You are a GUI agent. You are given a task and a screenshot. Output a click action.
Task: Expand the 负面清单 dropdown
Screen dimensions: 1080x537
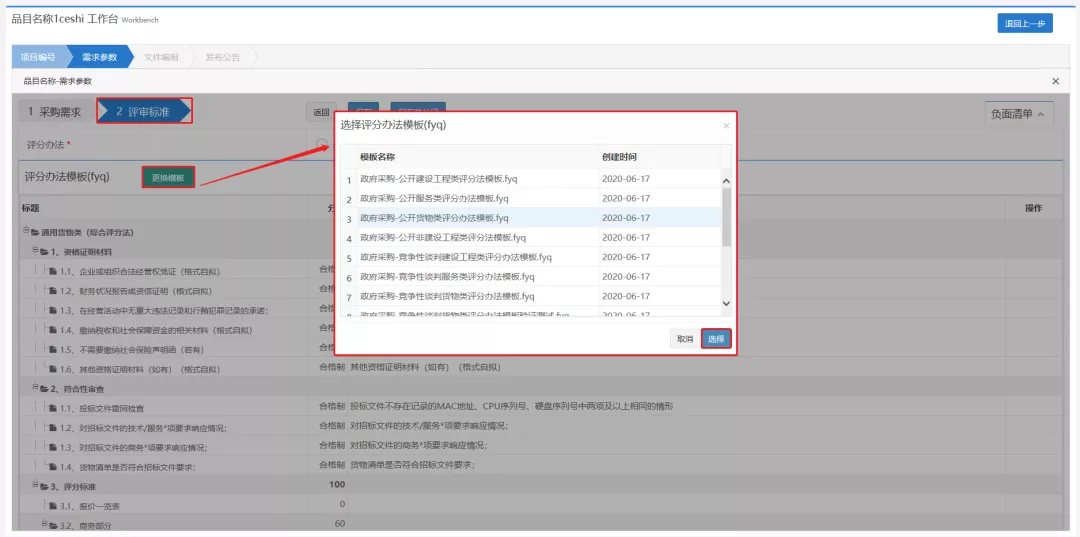(x=1019, y=115)
